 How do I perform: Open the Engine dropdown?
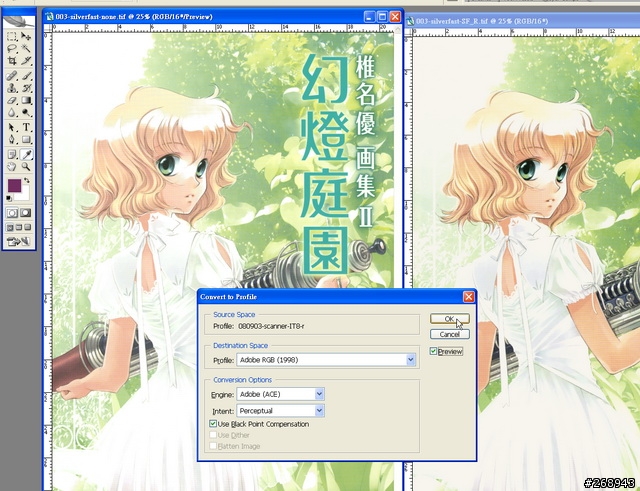click(x=280, y=394)
